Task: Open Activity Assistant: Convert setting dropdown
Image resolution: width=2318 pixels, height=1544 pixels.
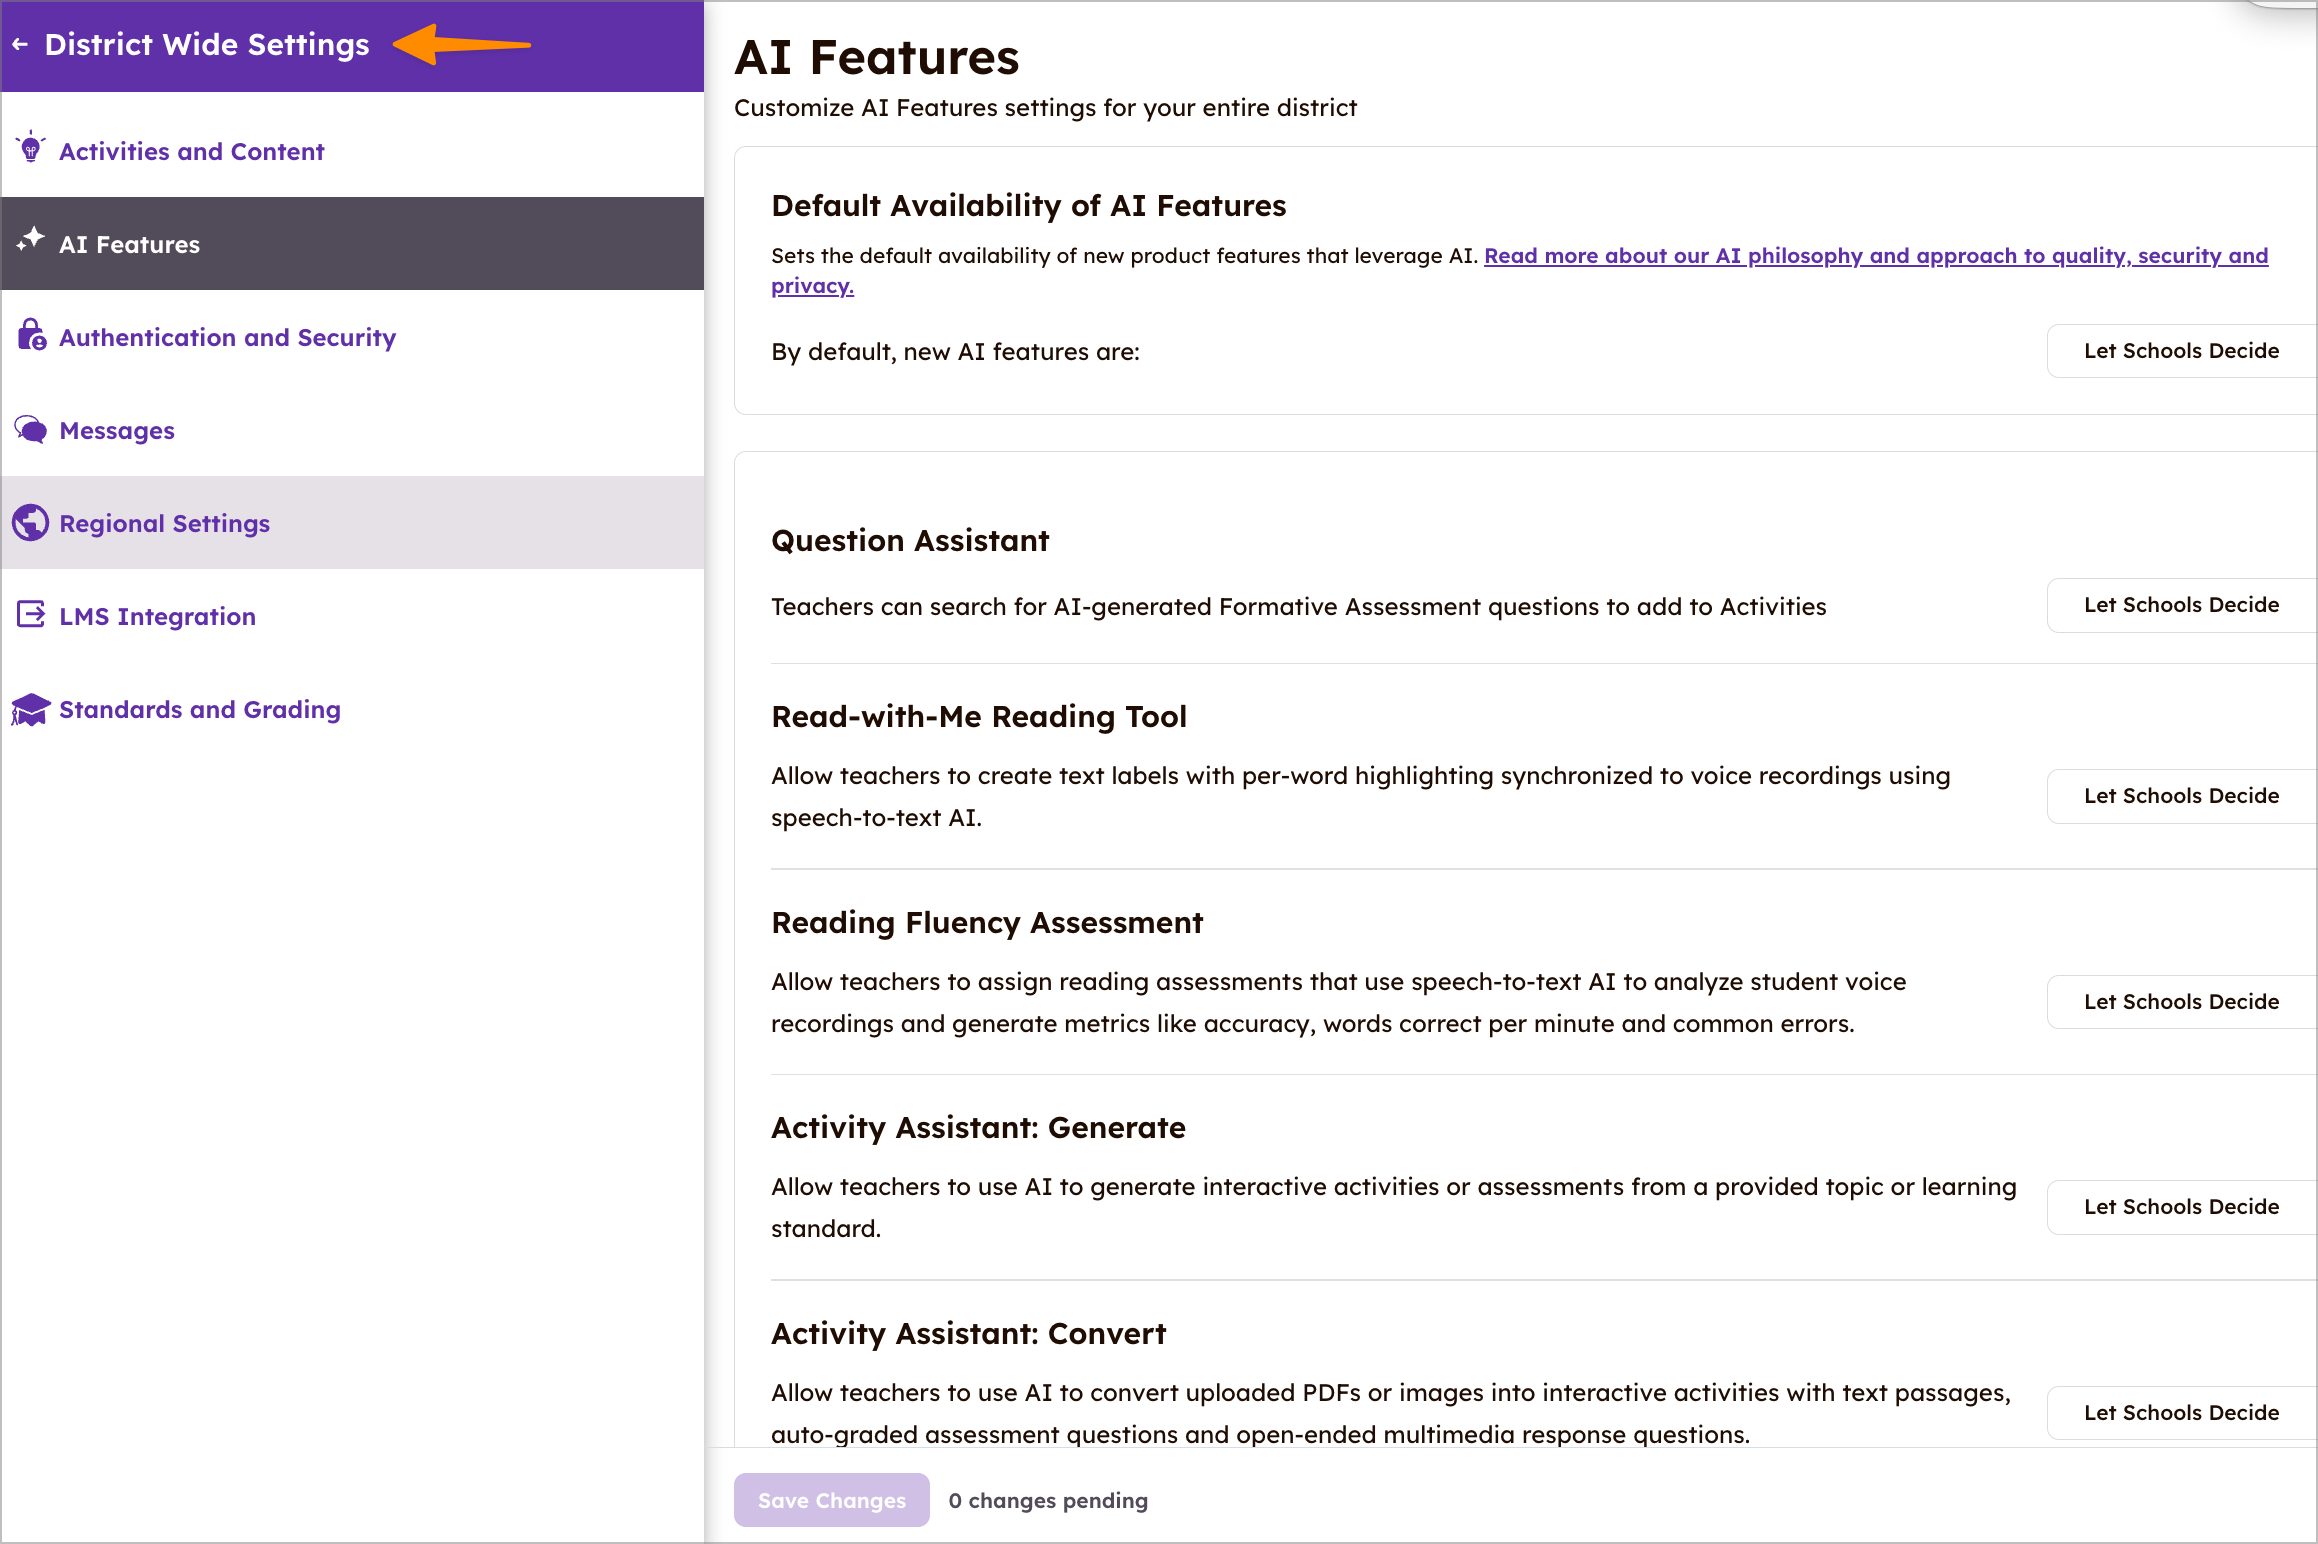Action: click(x=2180, y=1413)
